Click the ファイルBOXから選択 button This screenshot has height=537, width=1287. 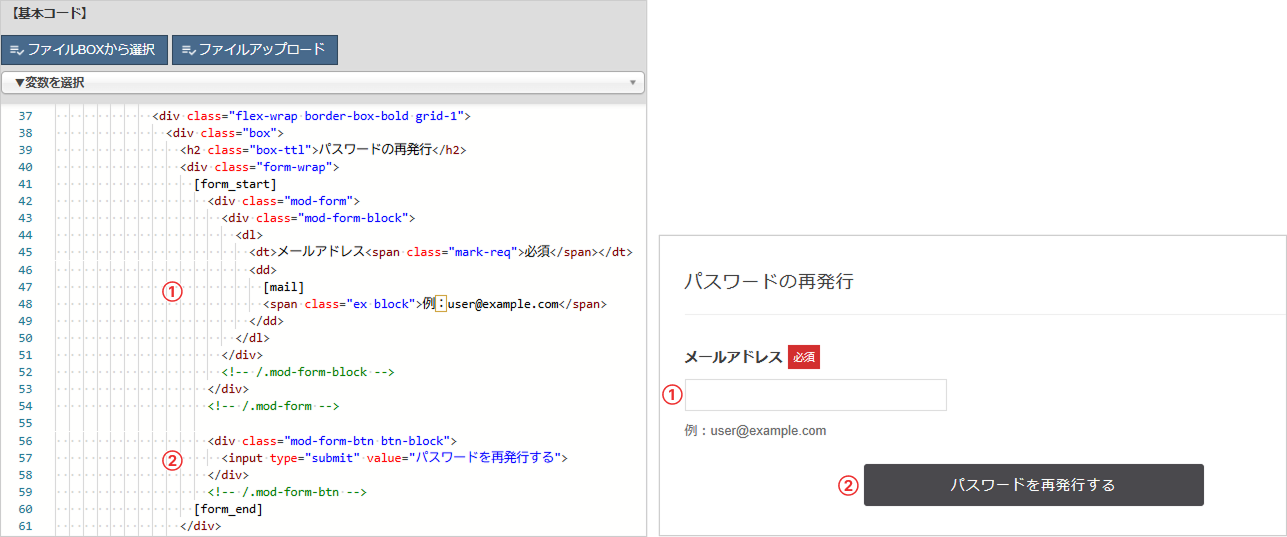coord(84,49)
